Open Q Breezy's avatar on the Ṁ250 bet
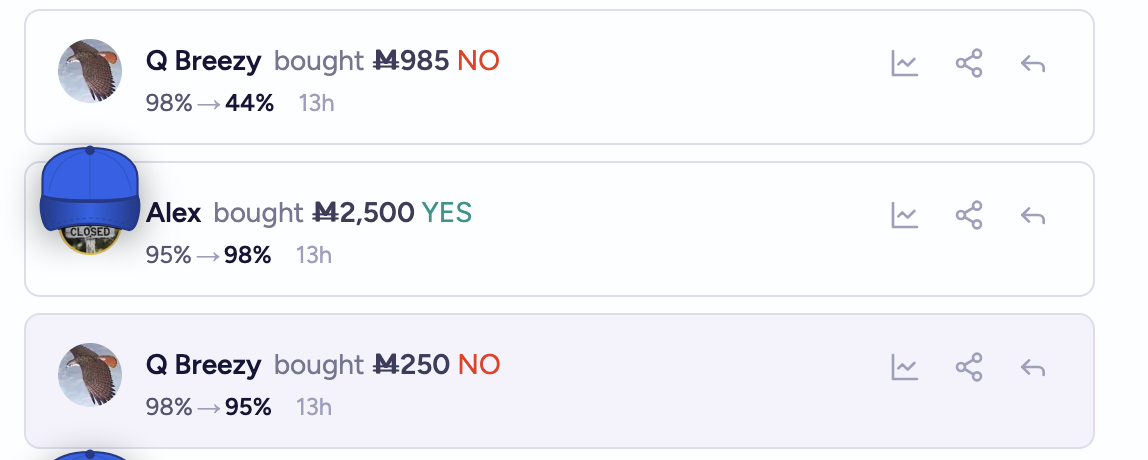This screenshot has height=460, width=1148. pyautogui.click(x=90, y=375)
